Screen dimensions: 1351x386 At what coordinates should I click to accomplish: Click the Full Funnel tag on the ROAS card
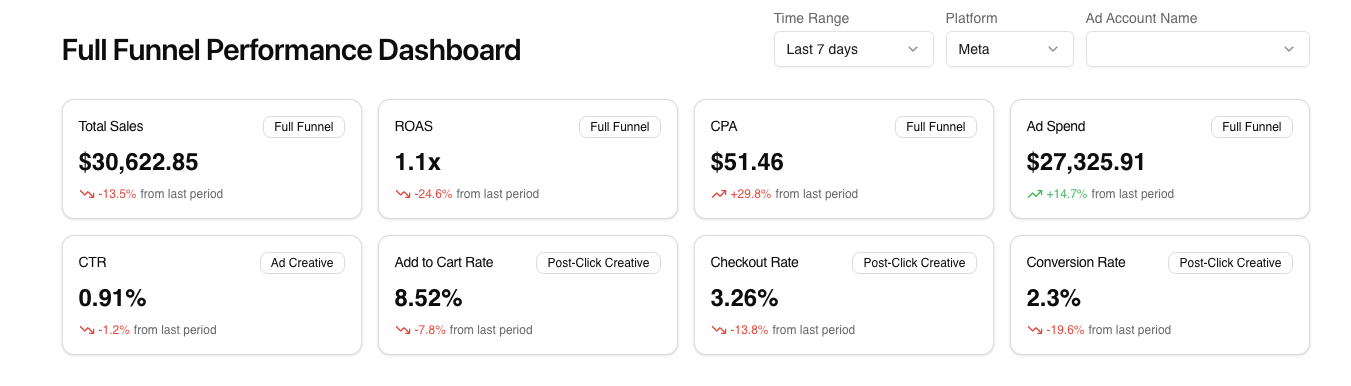(x=620, y=127)
